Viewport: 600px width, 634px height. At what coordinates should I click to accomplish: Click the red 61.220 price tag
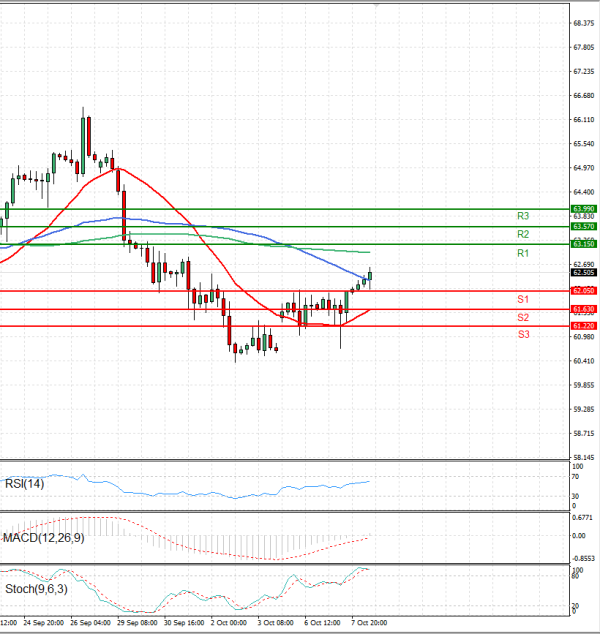coord(584,326)
